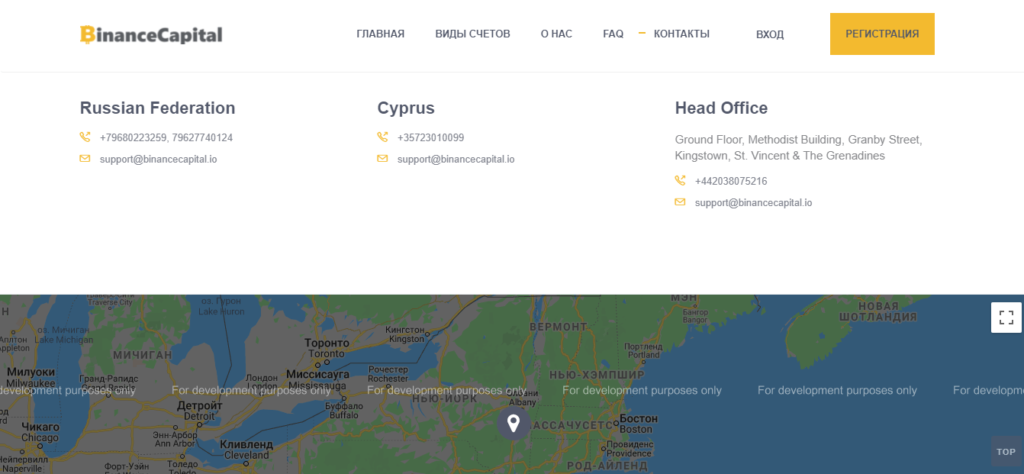Click the Russian Federation heading
This screenshot has width=1024, height=474.
157,108
